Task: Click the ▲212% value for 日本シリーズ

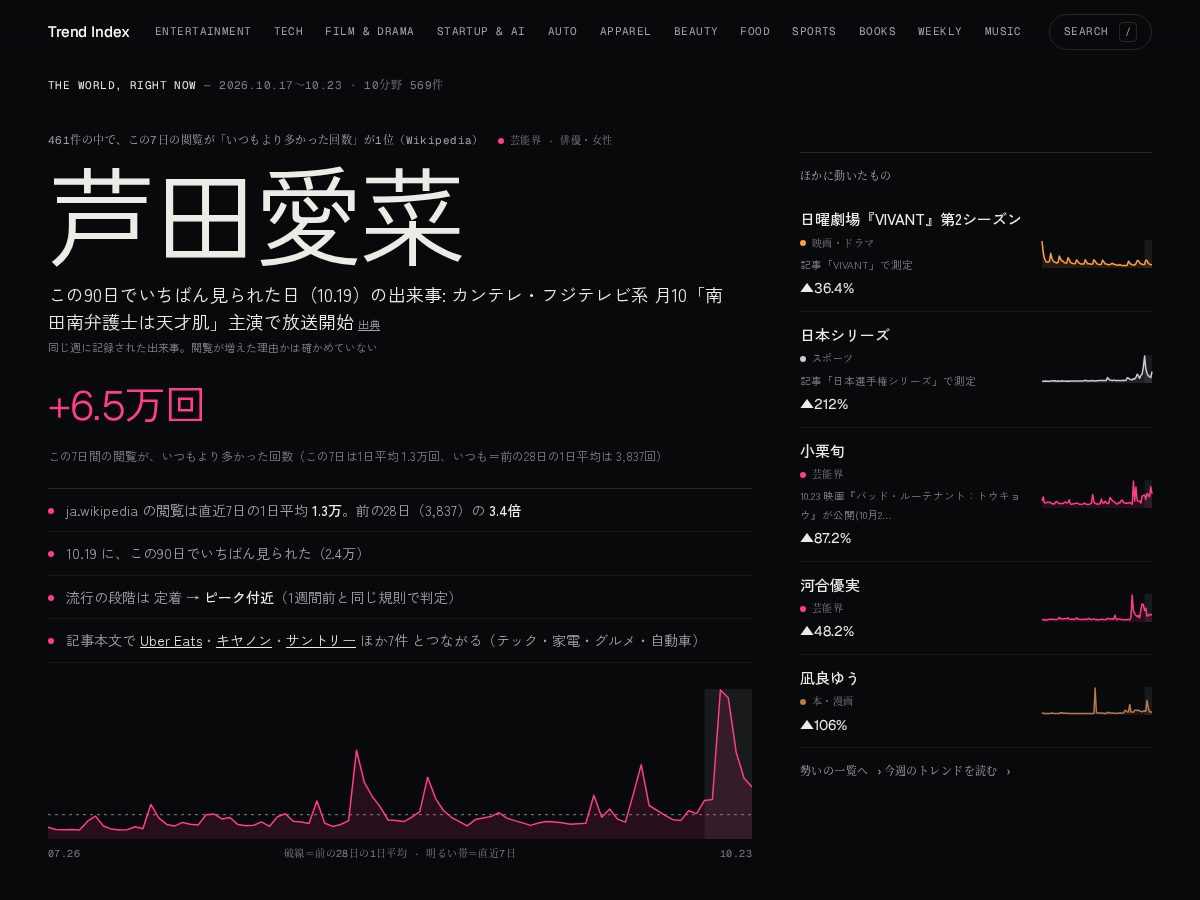Action: tap(824, 404)
